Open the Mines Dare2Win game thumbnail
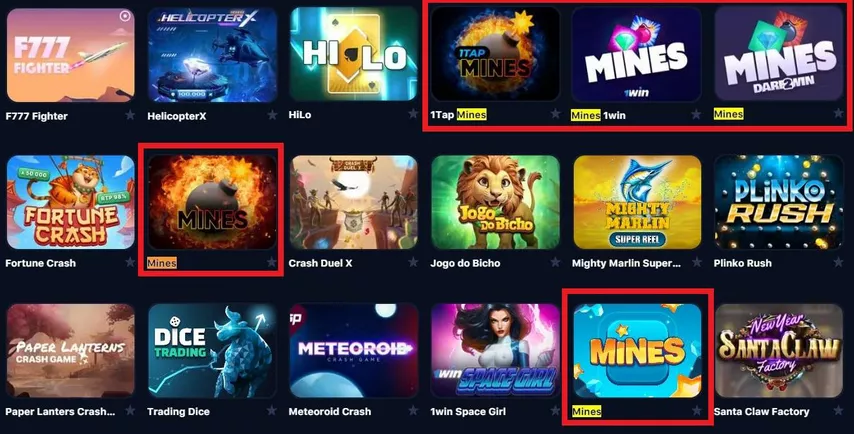The height and width of the screenshot is (434, 854). coord(779,54)
